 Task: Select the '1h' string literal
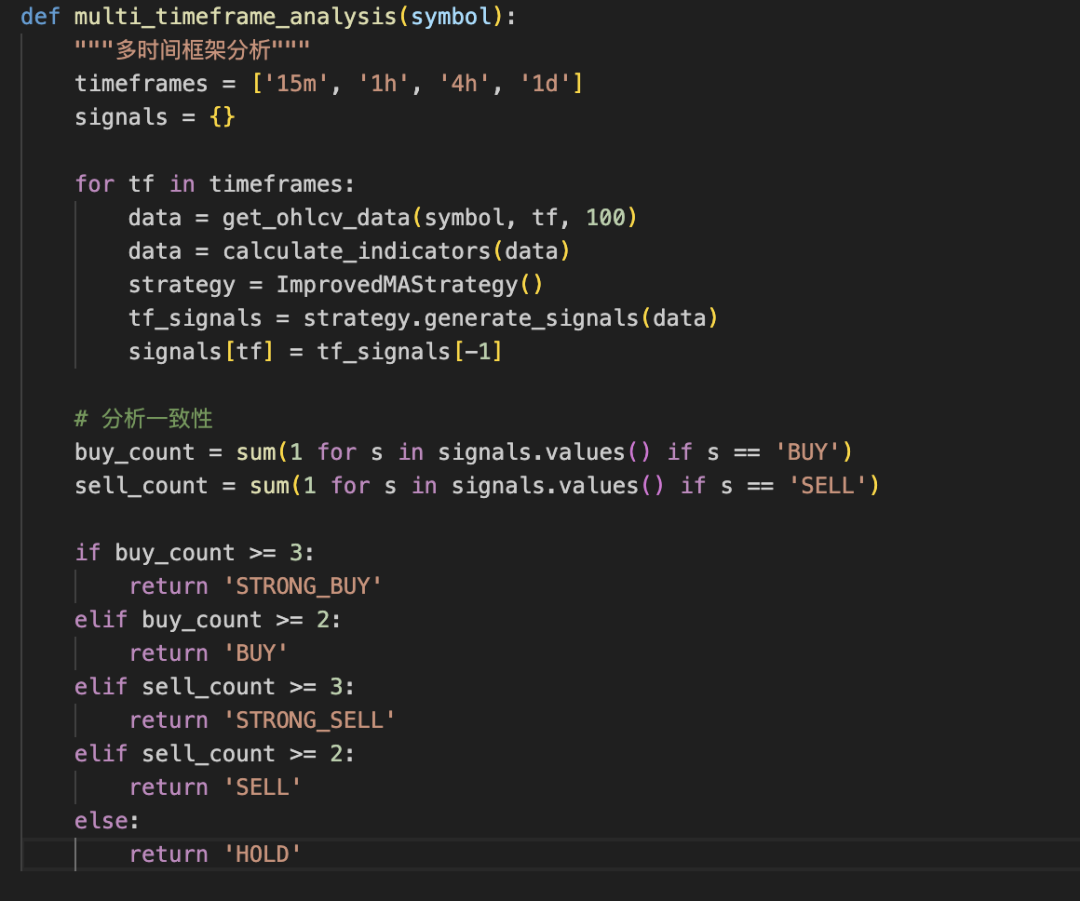[x=384, y=83]
